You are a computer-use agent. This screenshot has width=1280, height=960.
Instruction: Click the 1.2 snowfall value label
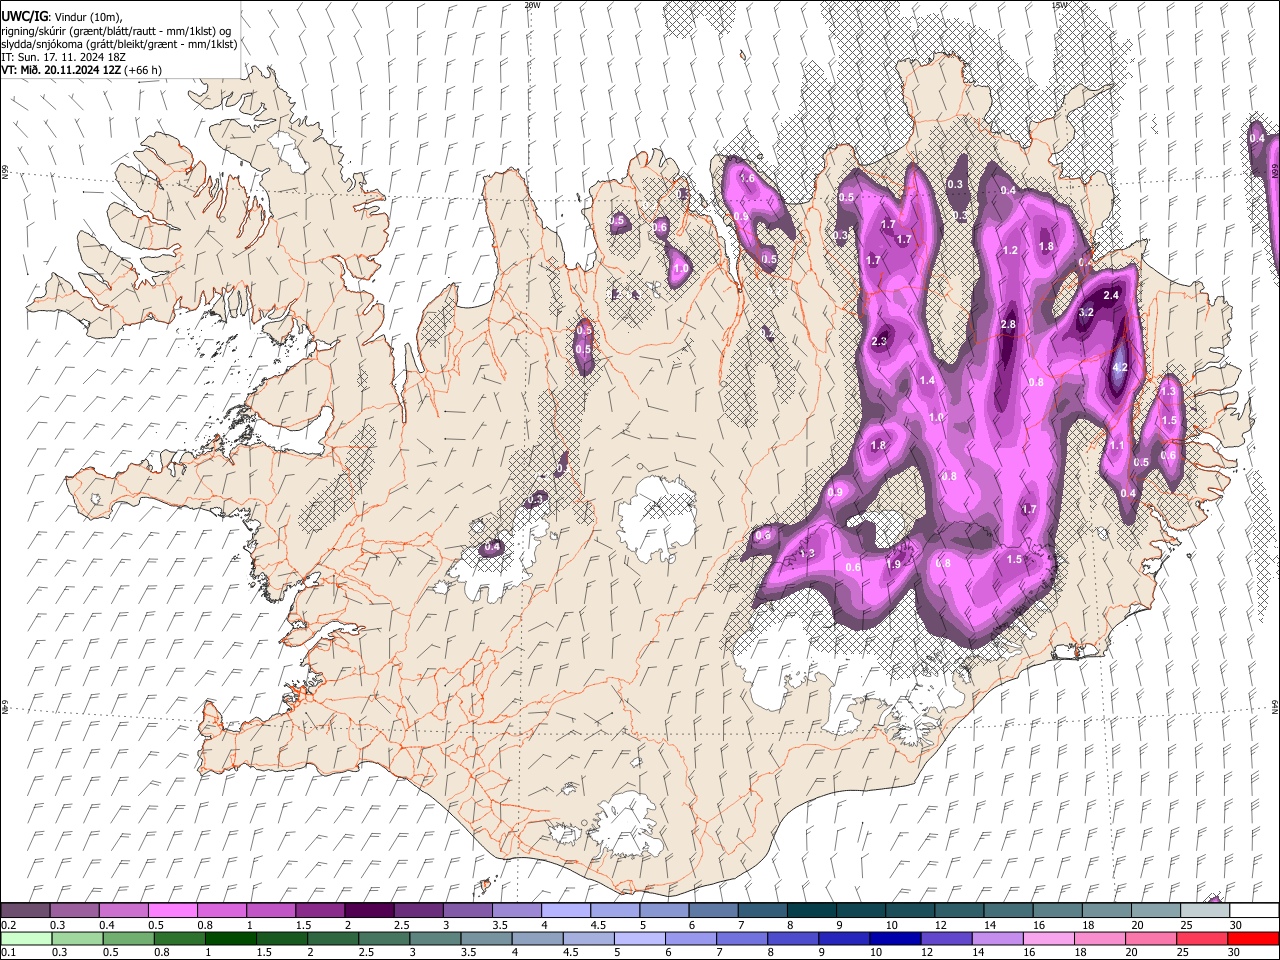pyautogui.click(x=1010, y=251)
